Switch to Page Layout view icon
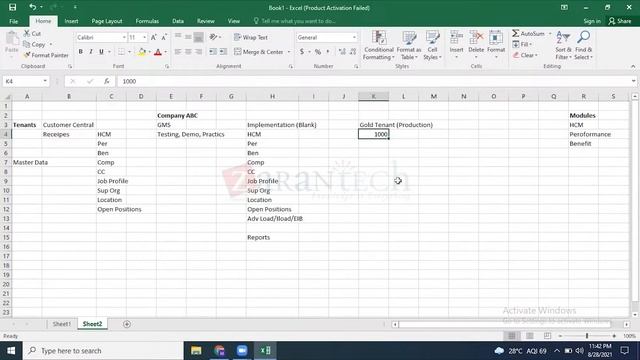Image resolution: width=640 pixels, height=360 pixels. pos(530,336)
